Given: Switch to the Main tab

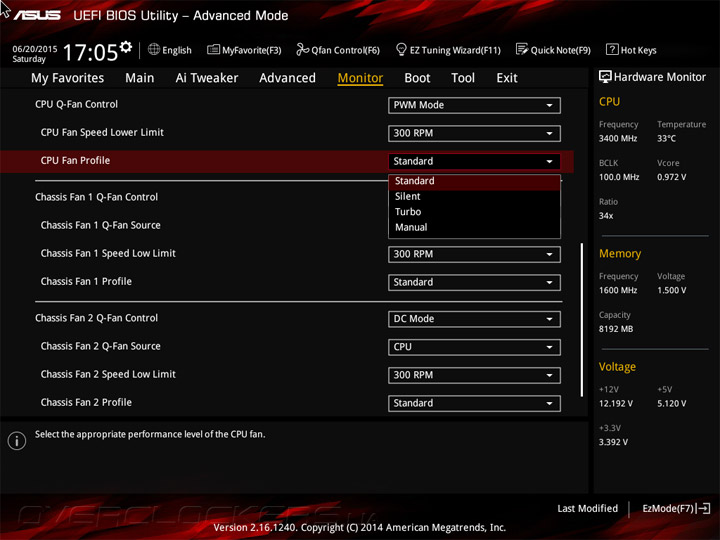Looking at the screenshot, I should click(140, 78).
